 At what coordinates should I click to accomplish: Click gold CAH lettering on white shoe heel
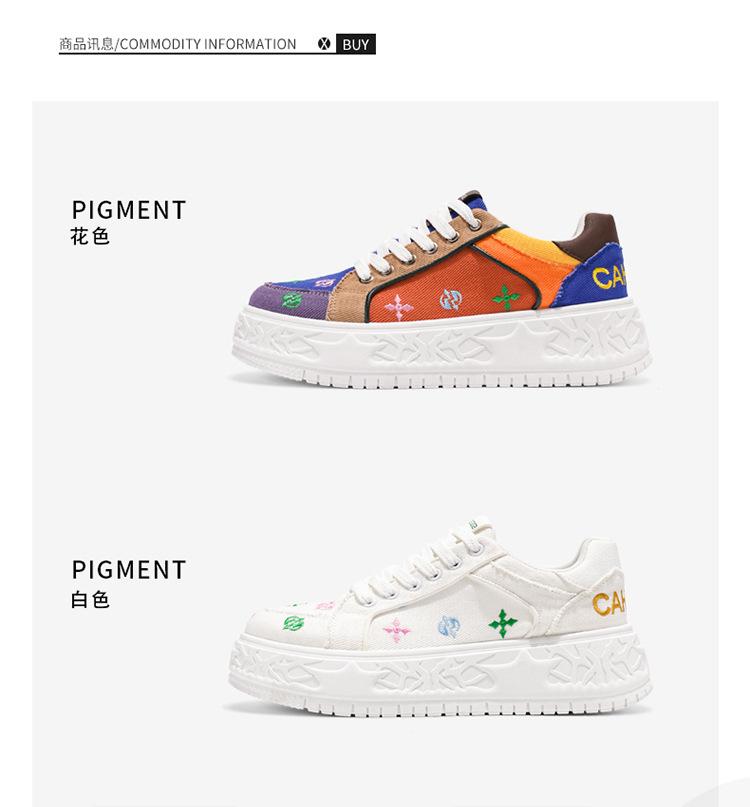(x=609, y=604)
